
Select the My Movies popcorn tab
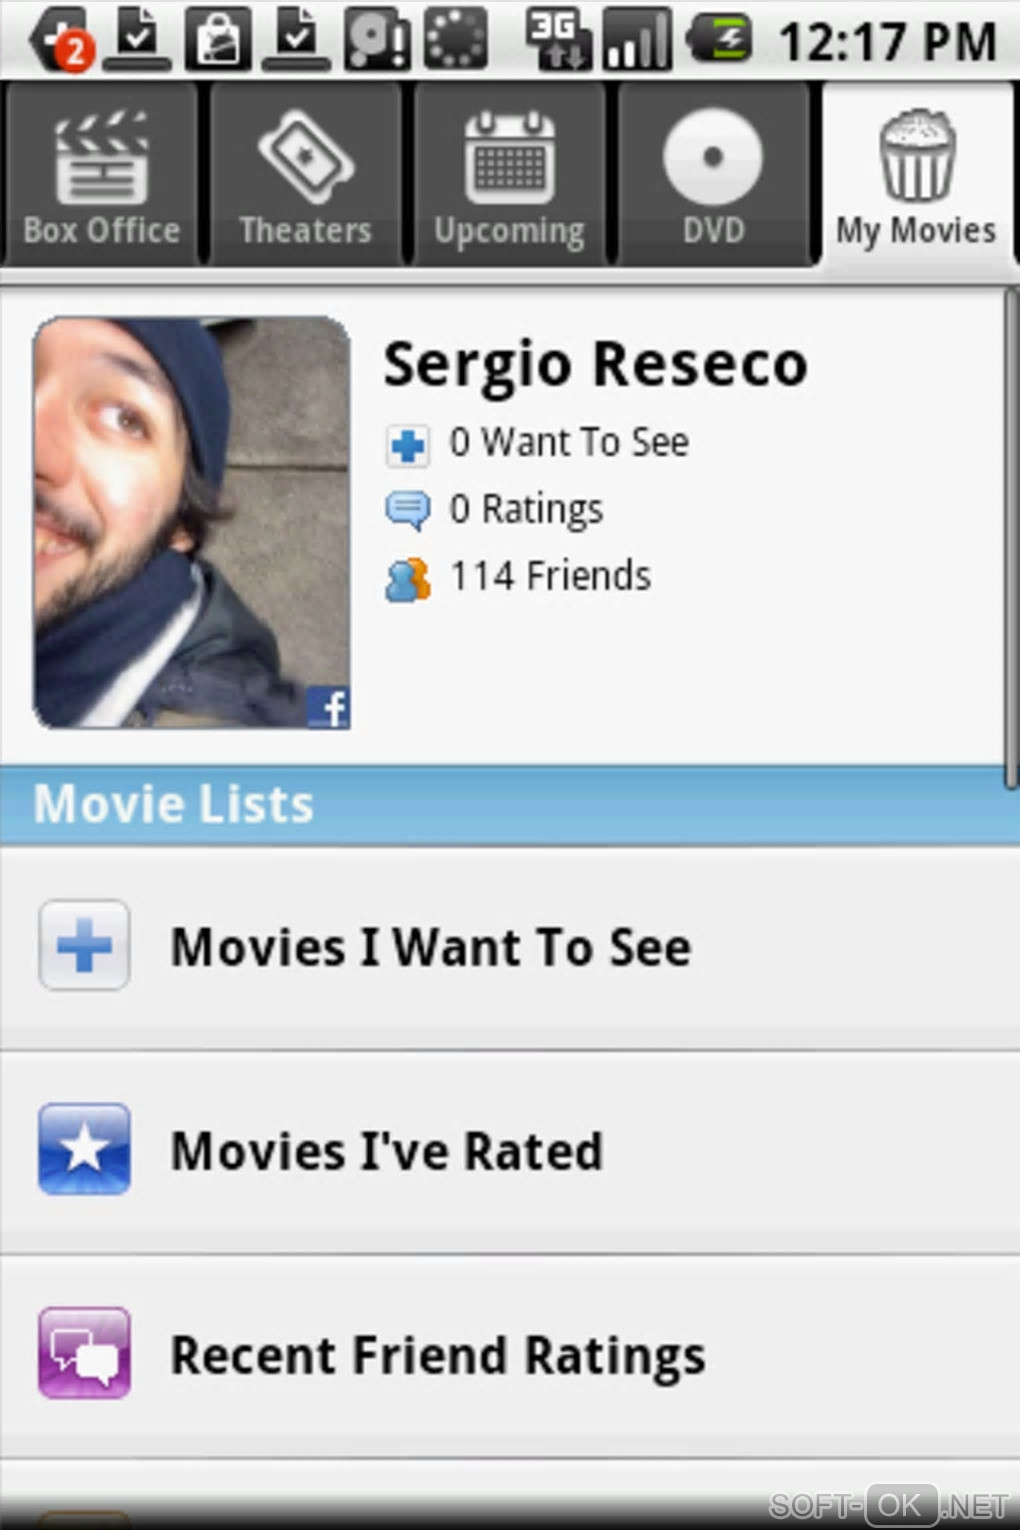[x=916, y=175]
